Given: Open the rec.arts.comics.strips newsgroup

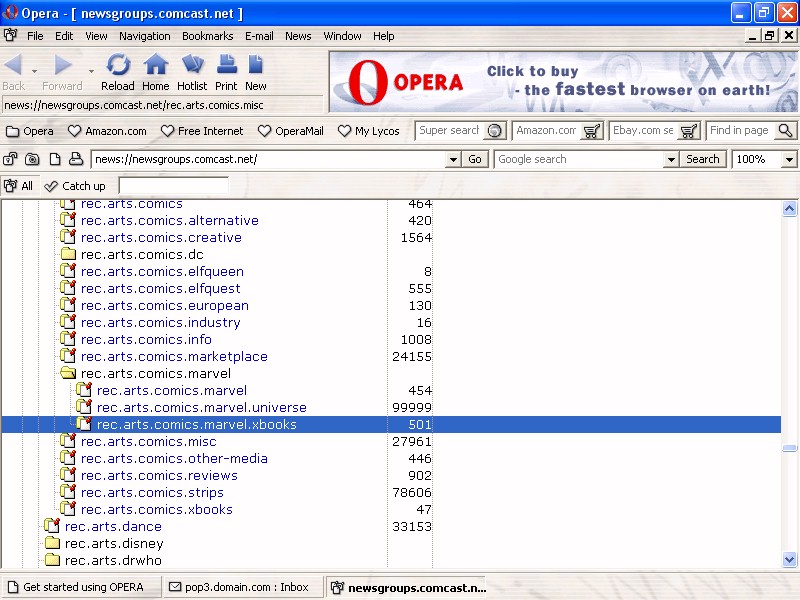Looking at the screenshot, I should click(x=153, y=492).
